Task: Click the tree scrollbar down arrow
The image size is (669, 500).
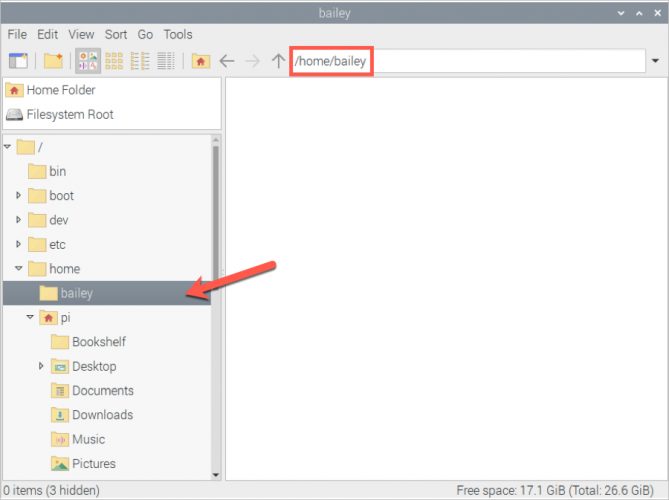Action: 216,474
